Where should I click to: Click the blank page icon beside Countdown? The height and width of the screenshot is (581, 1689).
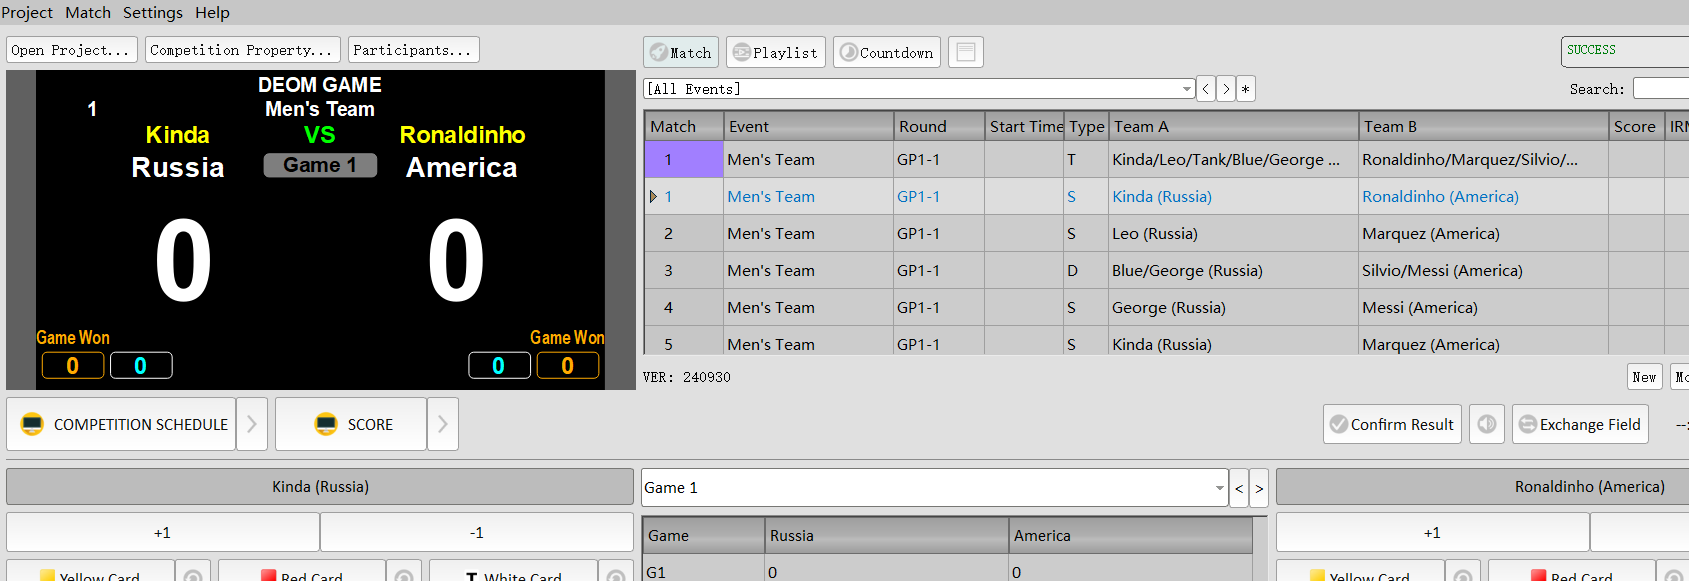click(x=965, y=52)
